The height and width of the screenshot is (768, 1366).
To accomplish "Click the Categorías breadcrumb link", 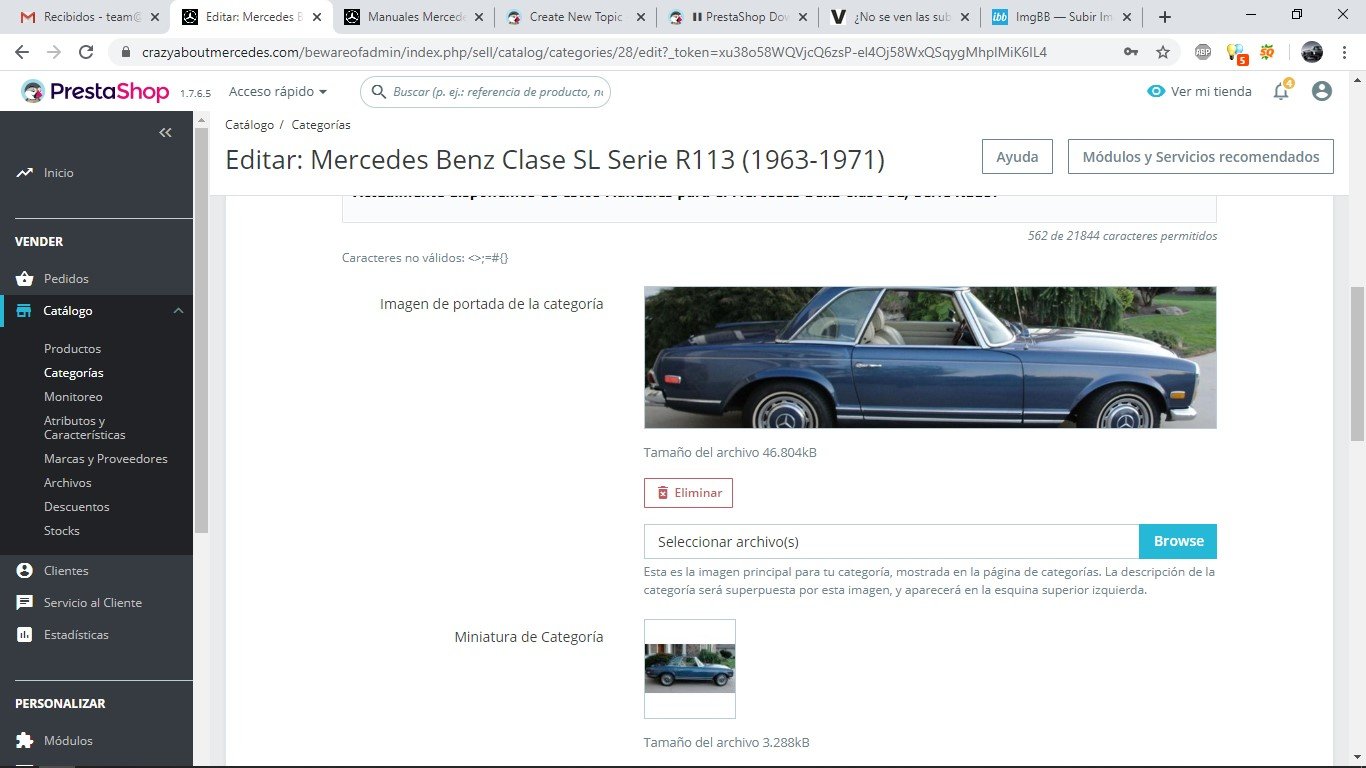I will [321, 125].
